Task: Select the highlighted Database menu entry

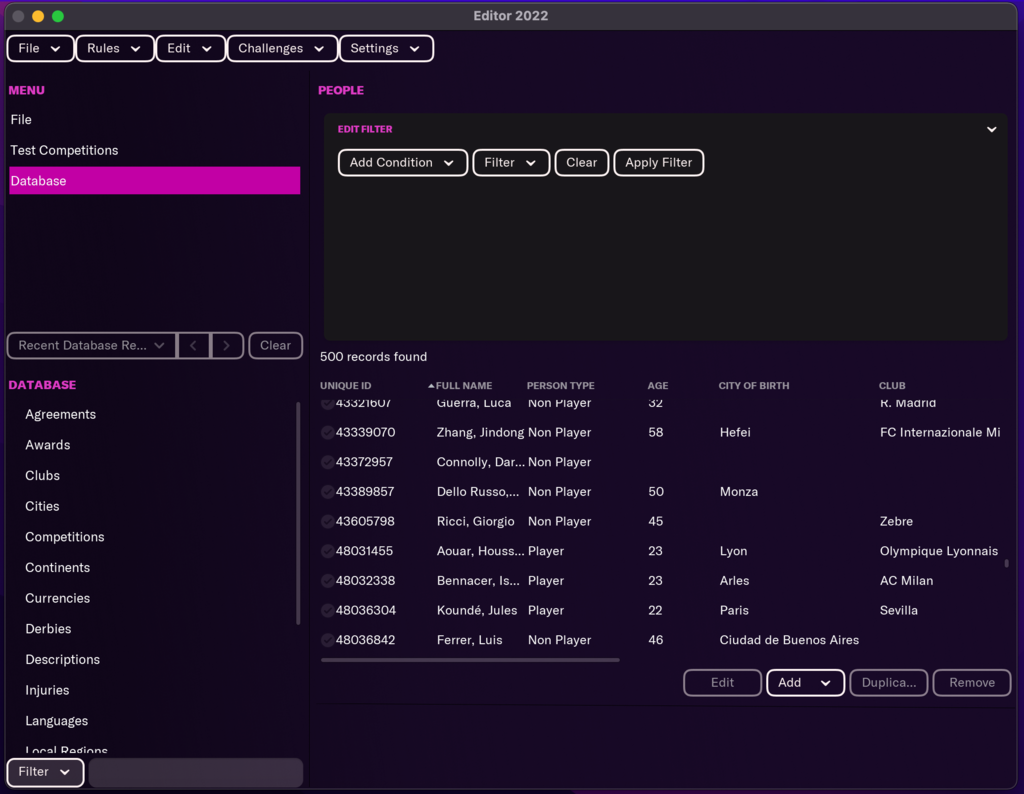Action: point(155,181)
